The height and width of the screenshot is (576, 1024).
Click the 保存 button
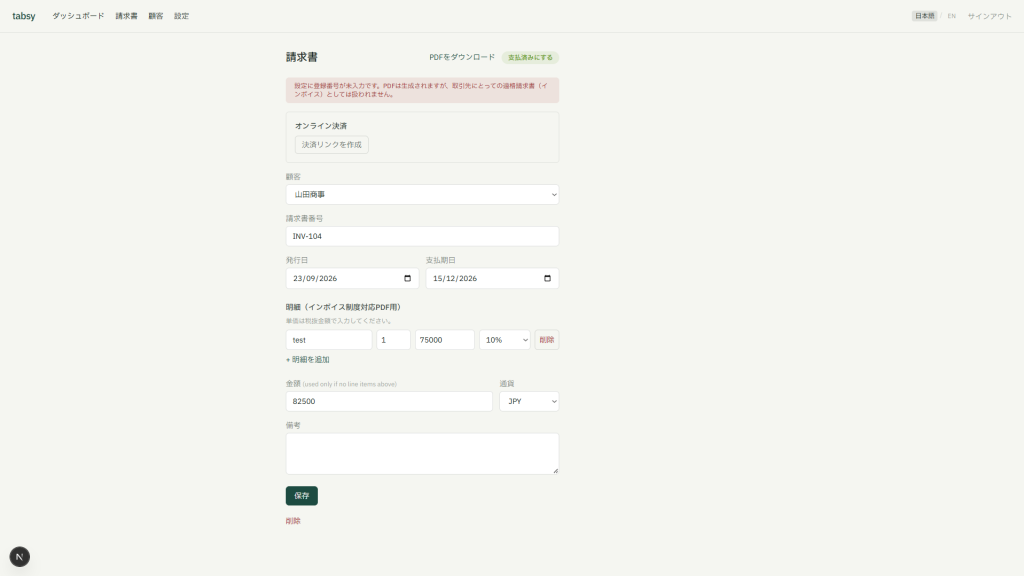pyautogui.click(x=302, y=496)
